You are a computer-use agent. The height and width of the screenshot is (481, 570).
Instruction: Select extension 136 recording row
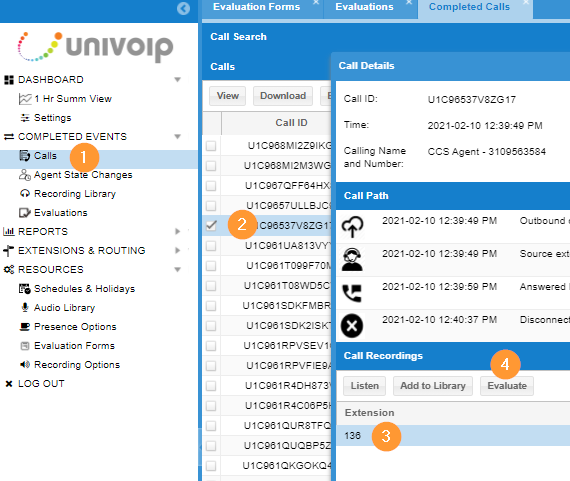pyautogui.click(x=453, y=436)
